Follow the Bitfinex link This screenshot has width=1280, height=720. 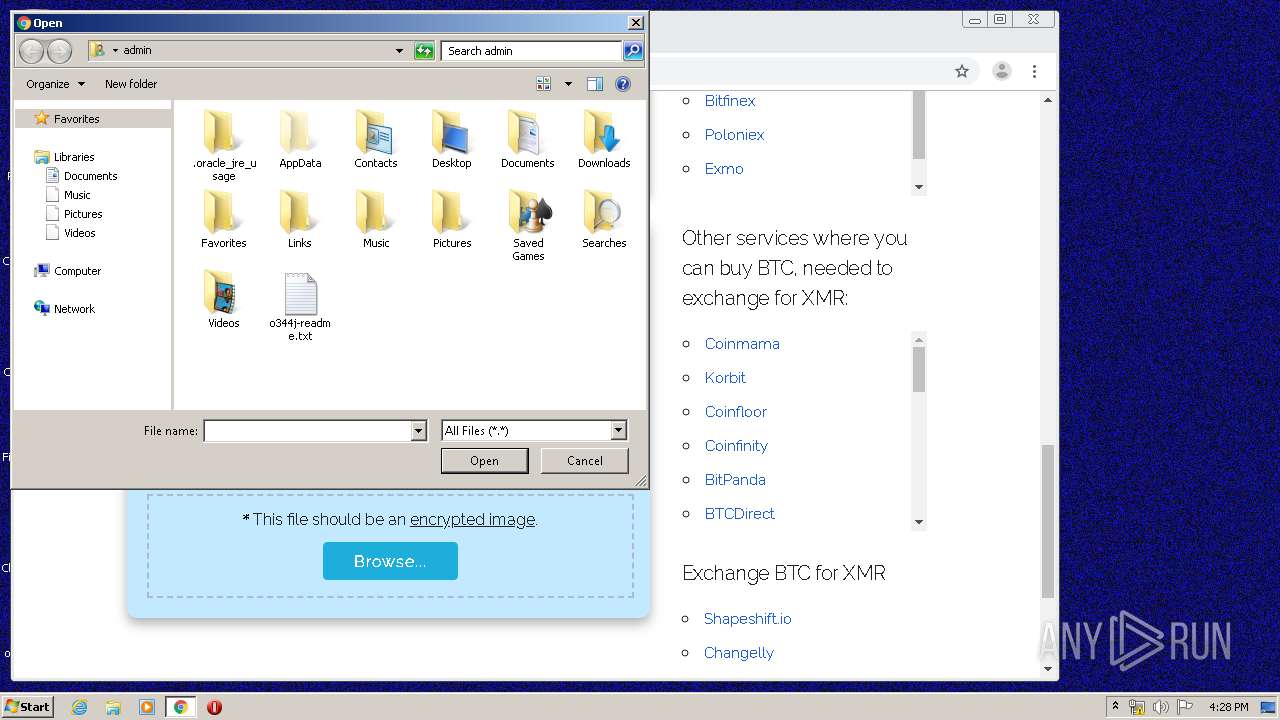point(730,101)
